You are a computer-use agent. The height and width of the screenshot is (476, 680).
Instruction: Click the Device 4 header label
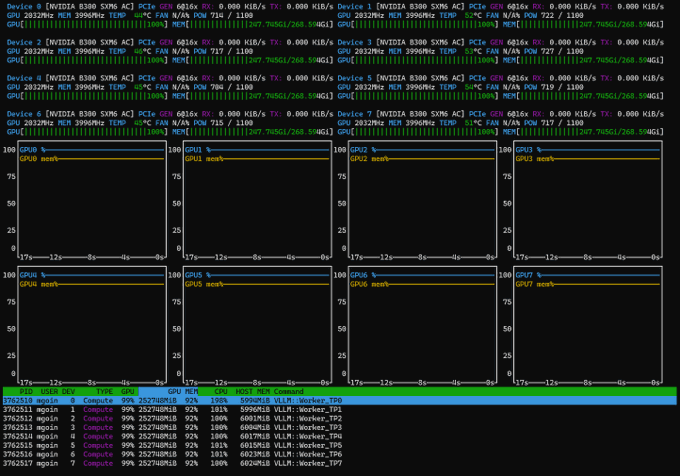click(x=24, y=78)
